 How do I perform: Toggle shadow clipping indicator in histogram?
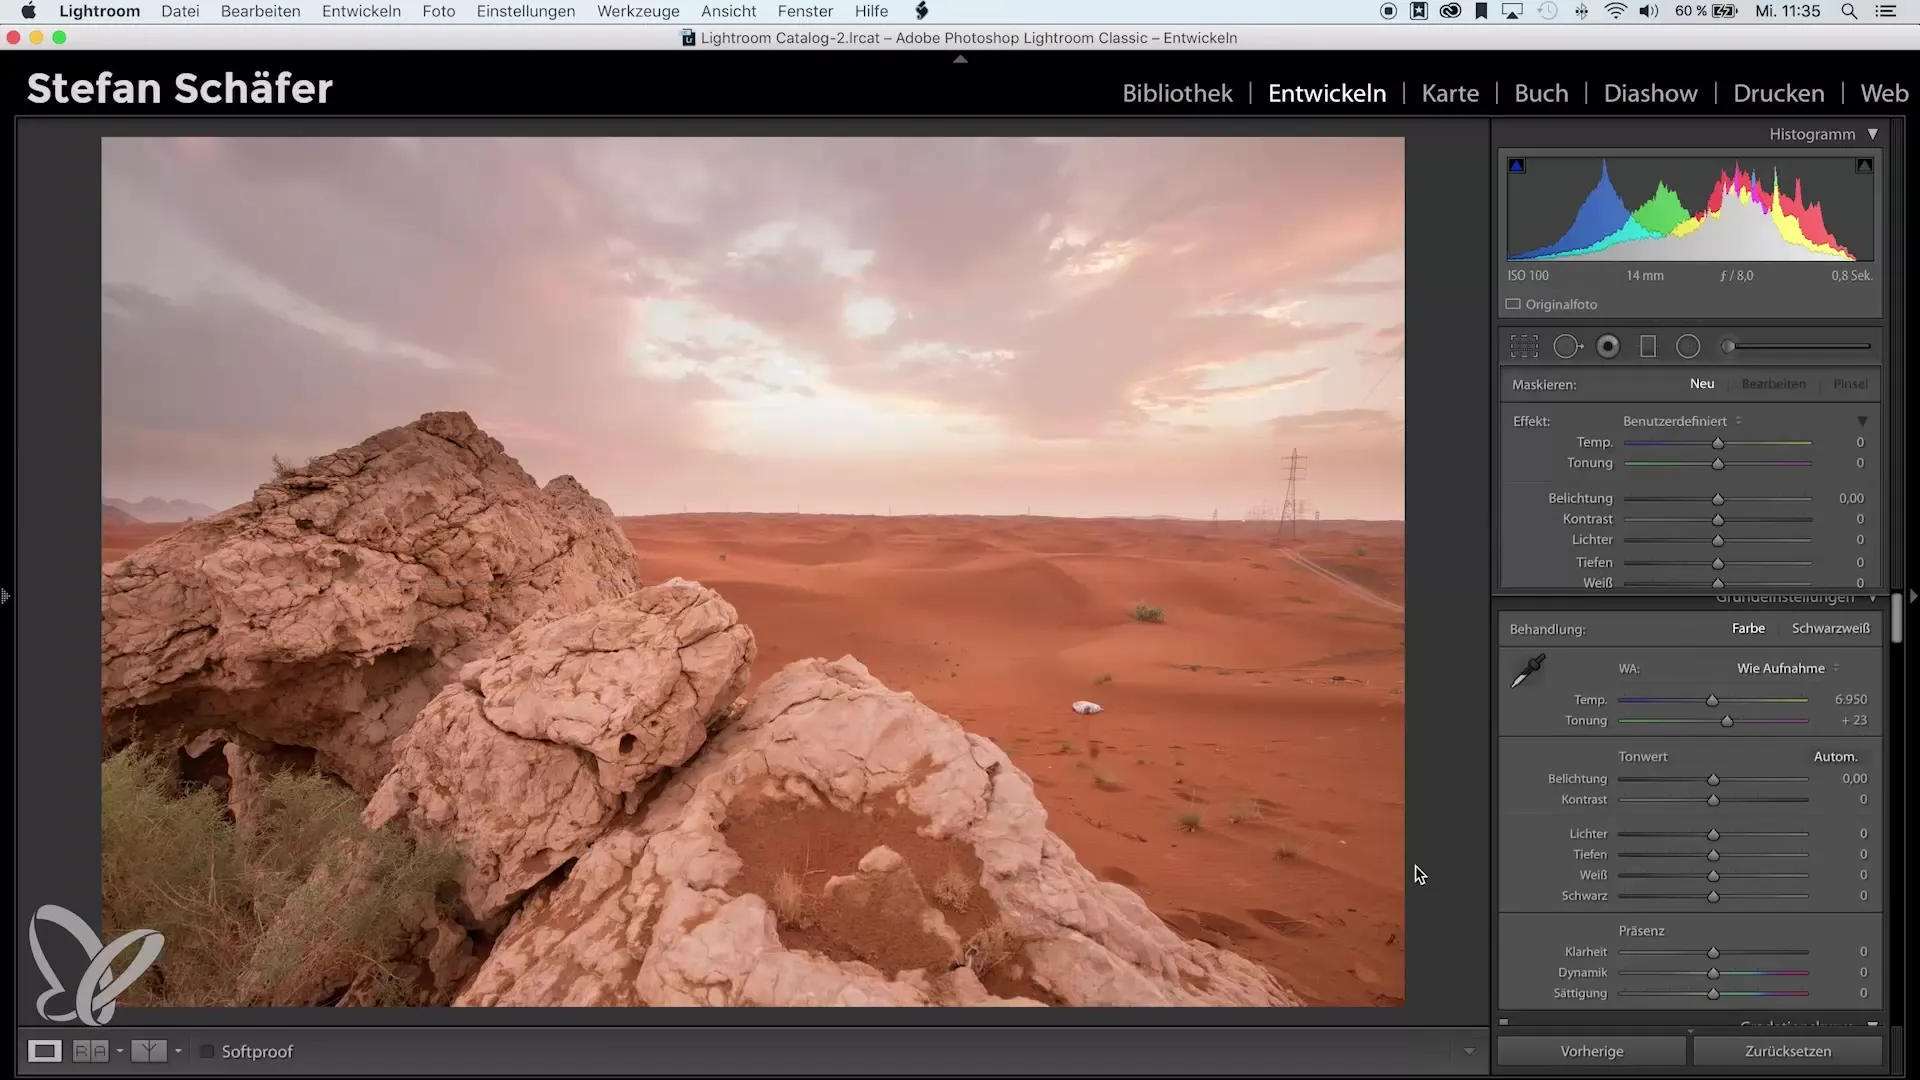pyautogui.click(x=1517, y=166)
